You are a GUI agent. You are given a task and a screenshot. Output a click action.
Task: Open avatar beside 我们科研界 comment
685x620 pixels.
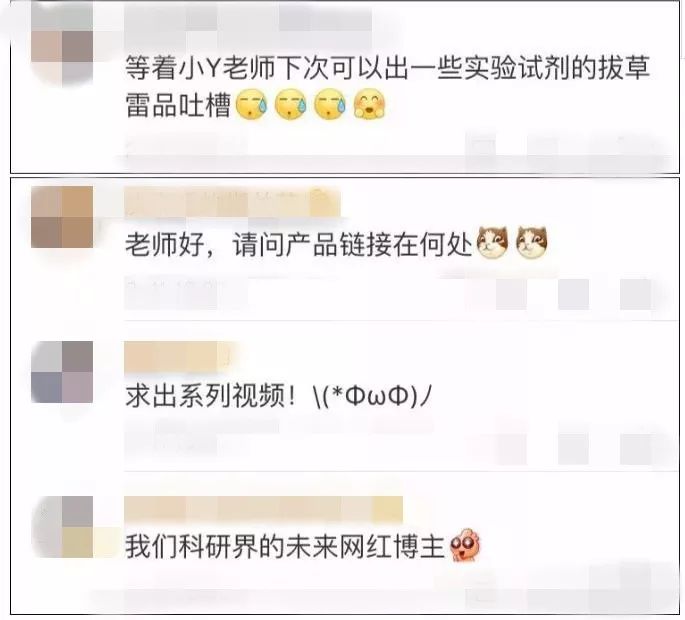tap(62, 527)
